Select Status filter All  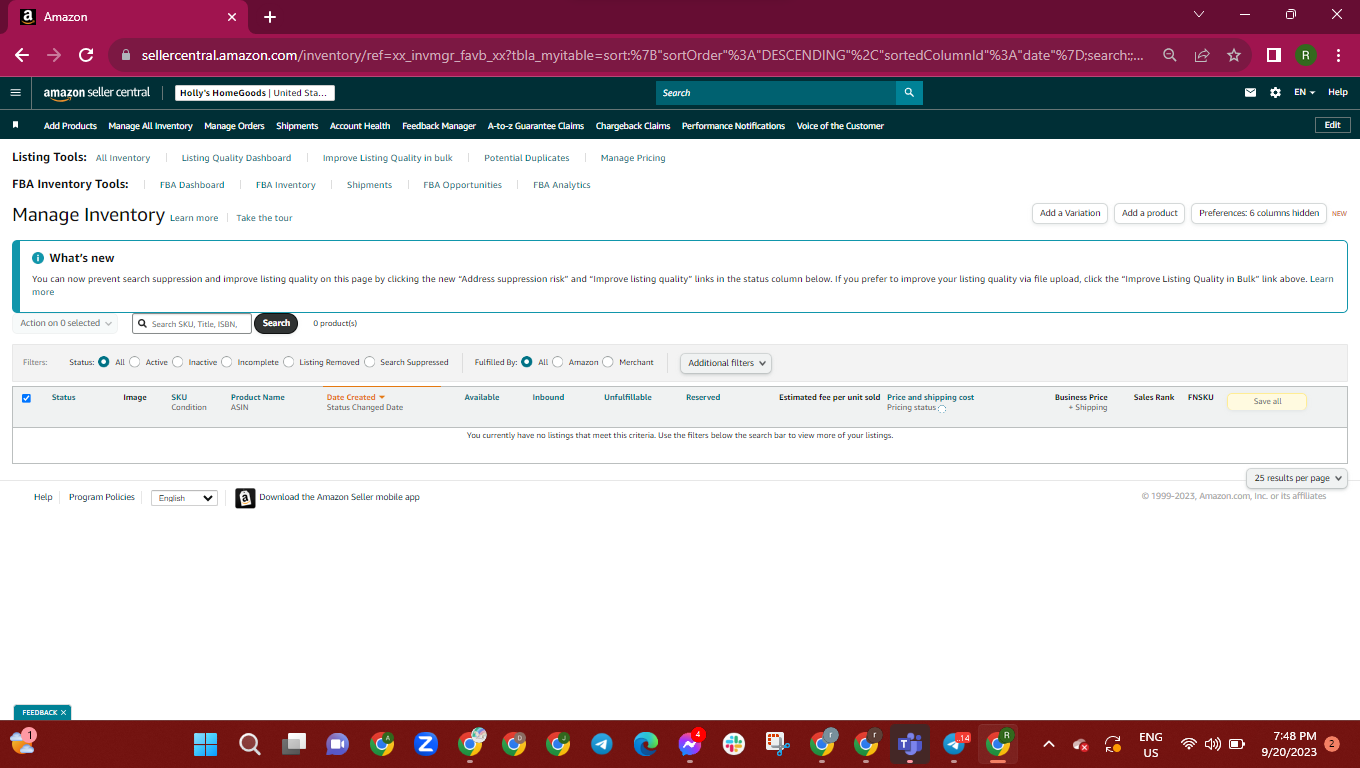tap(104, 362)
